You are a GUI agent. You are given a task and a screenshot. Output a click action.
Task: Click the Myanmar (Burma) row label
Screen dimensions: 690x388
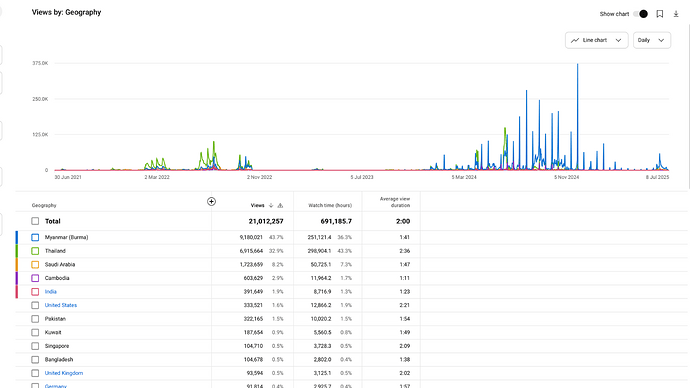(66, 238)
